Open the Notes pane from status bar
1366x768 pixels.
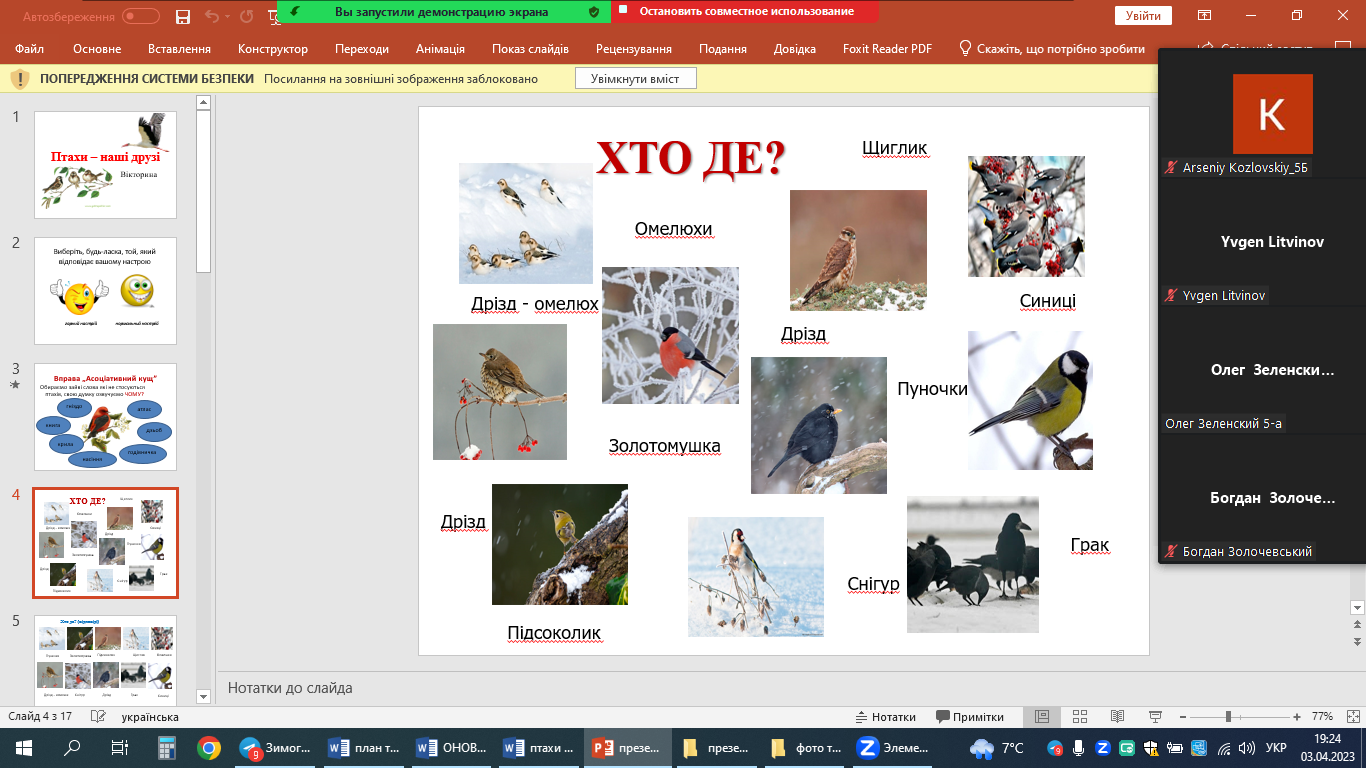coord(885,717)
